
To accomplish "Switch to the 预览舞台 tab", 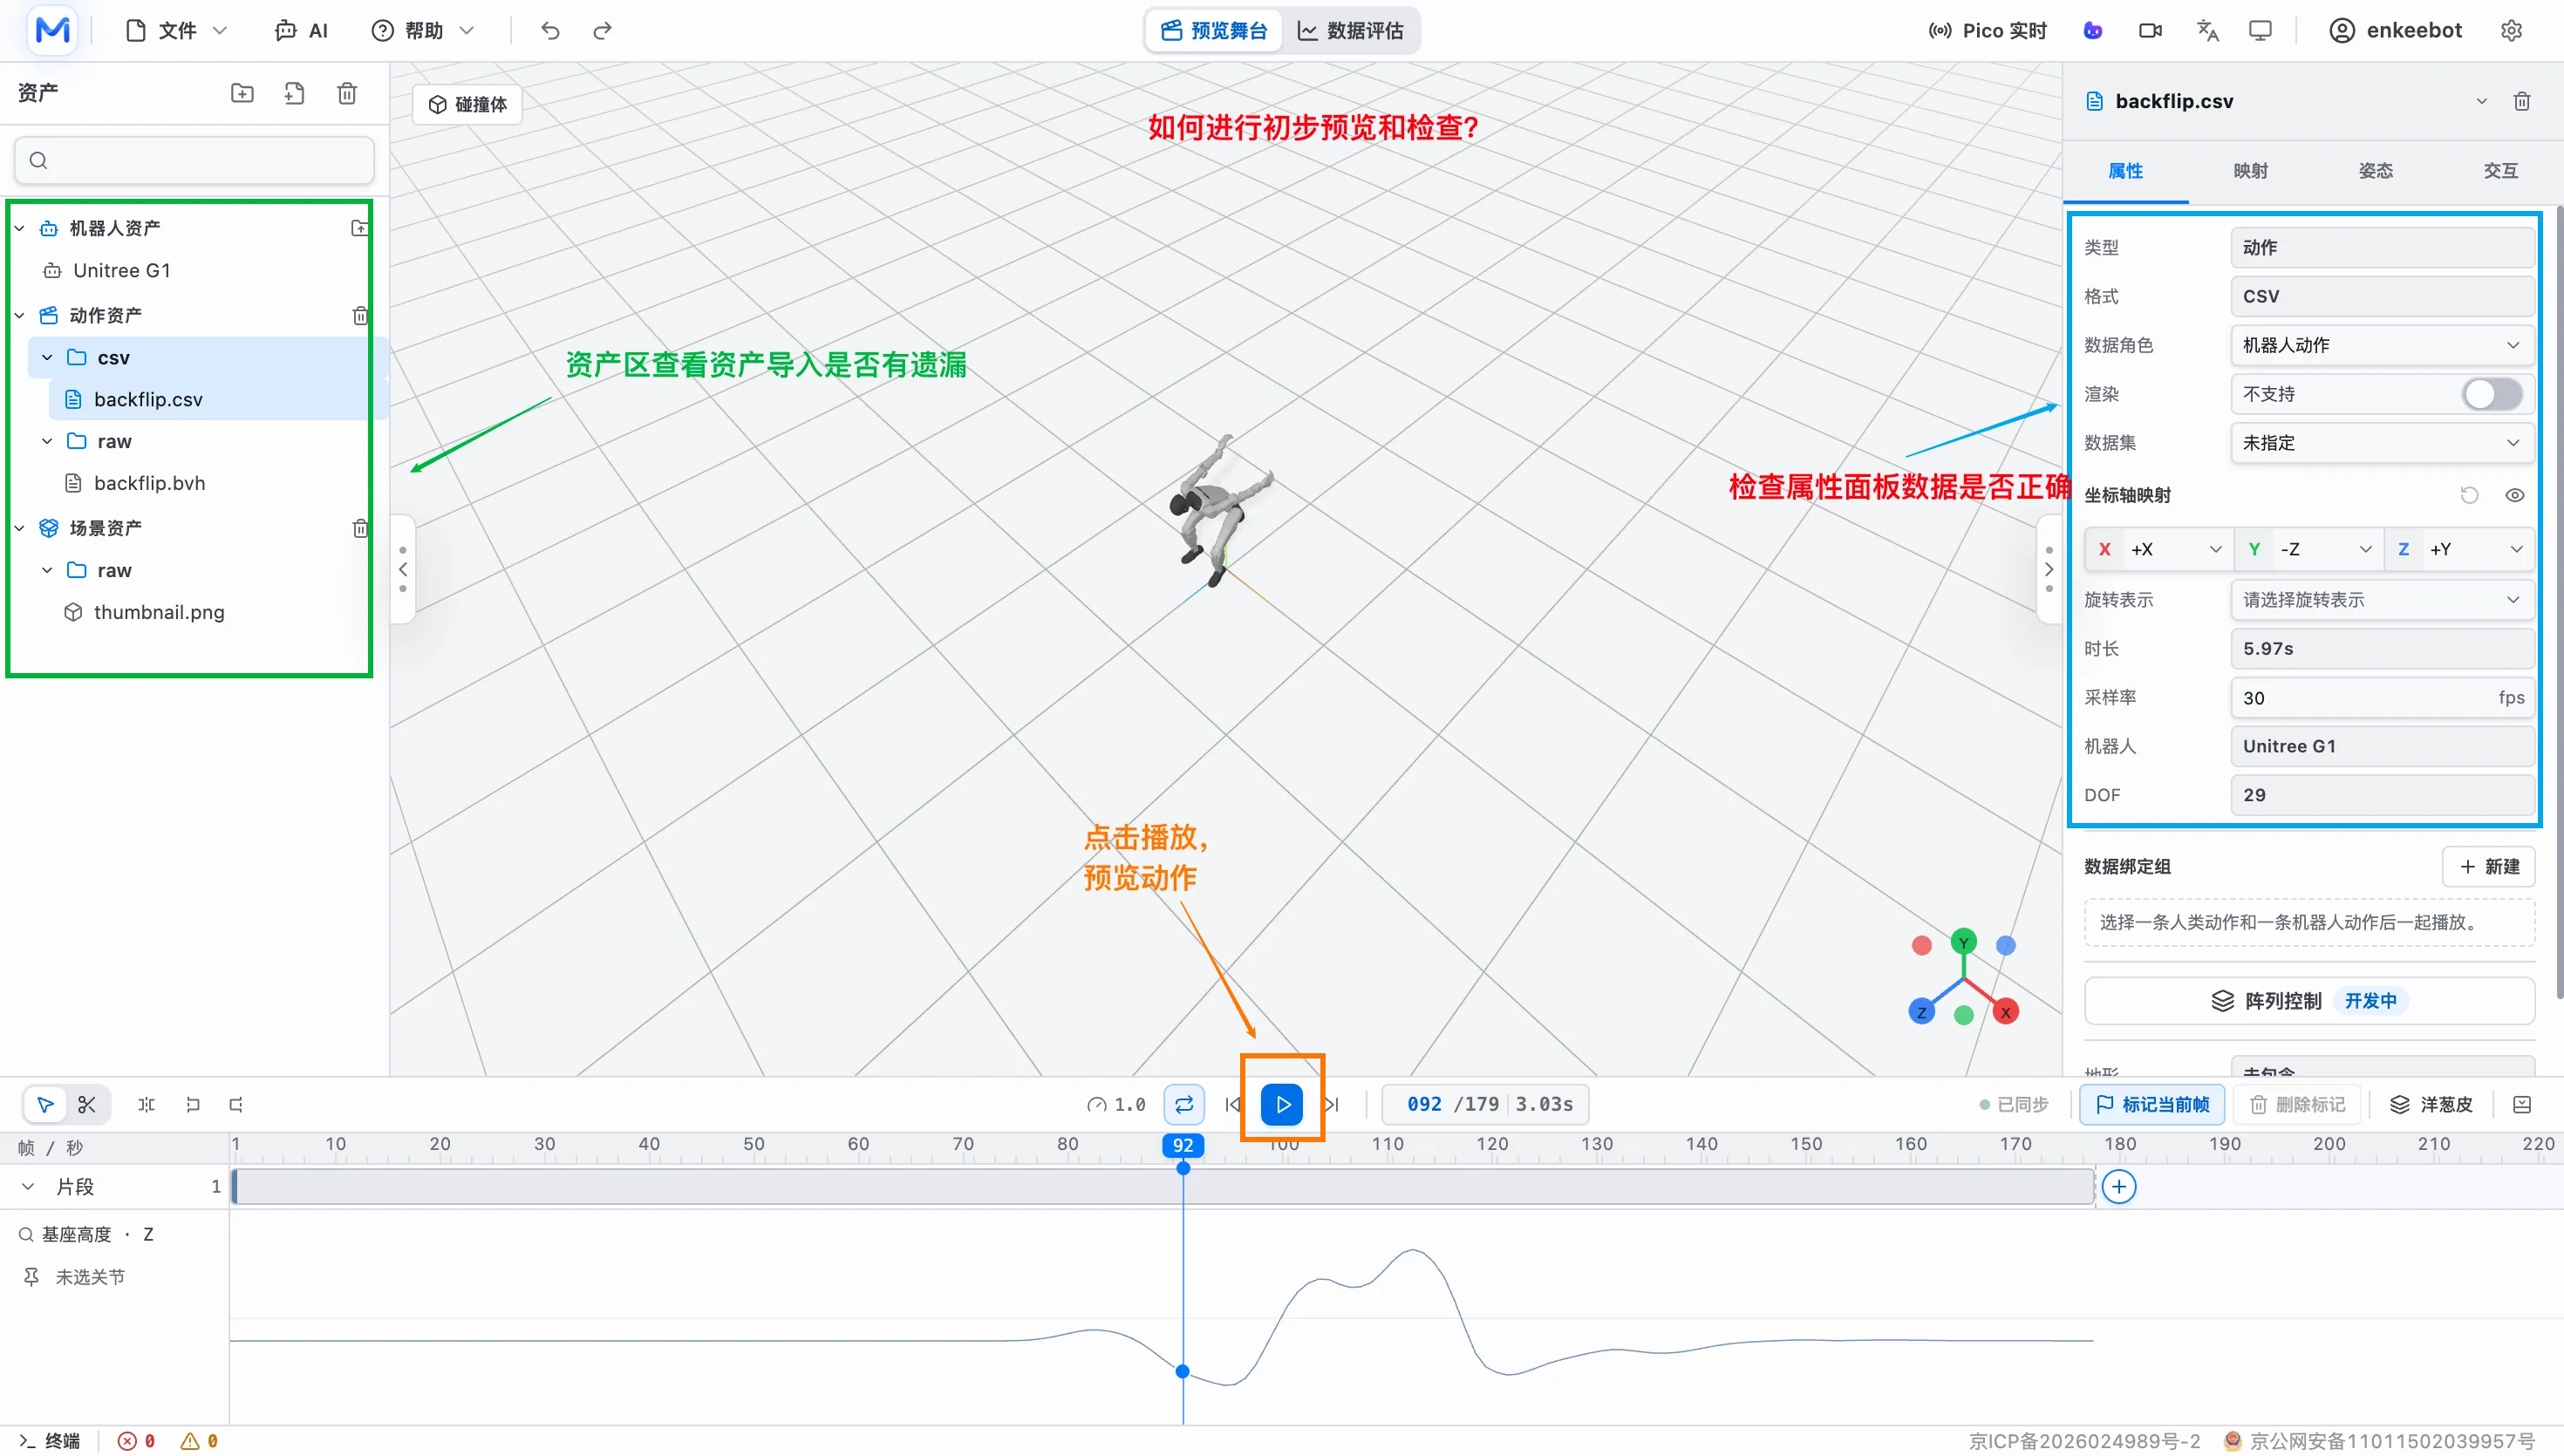I will (1214, 31).
